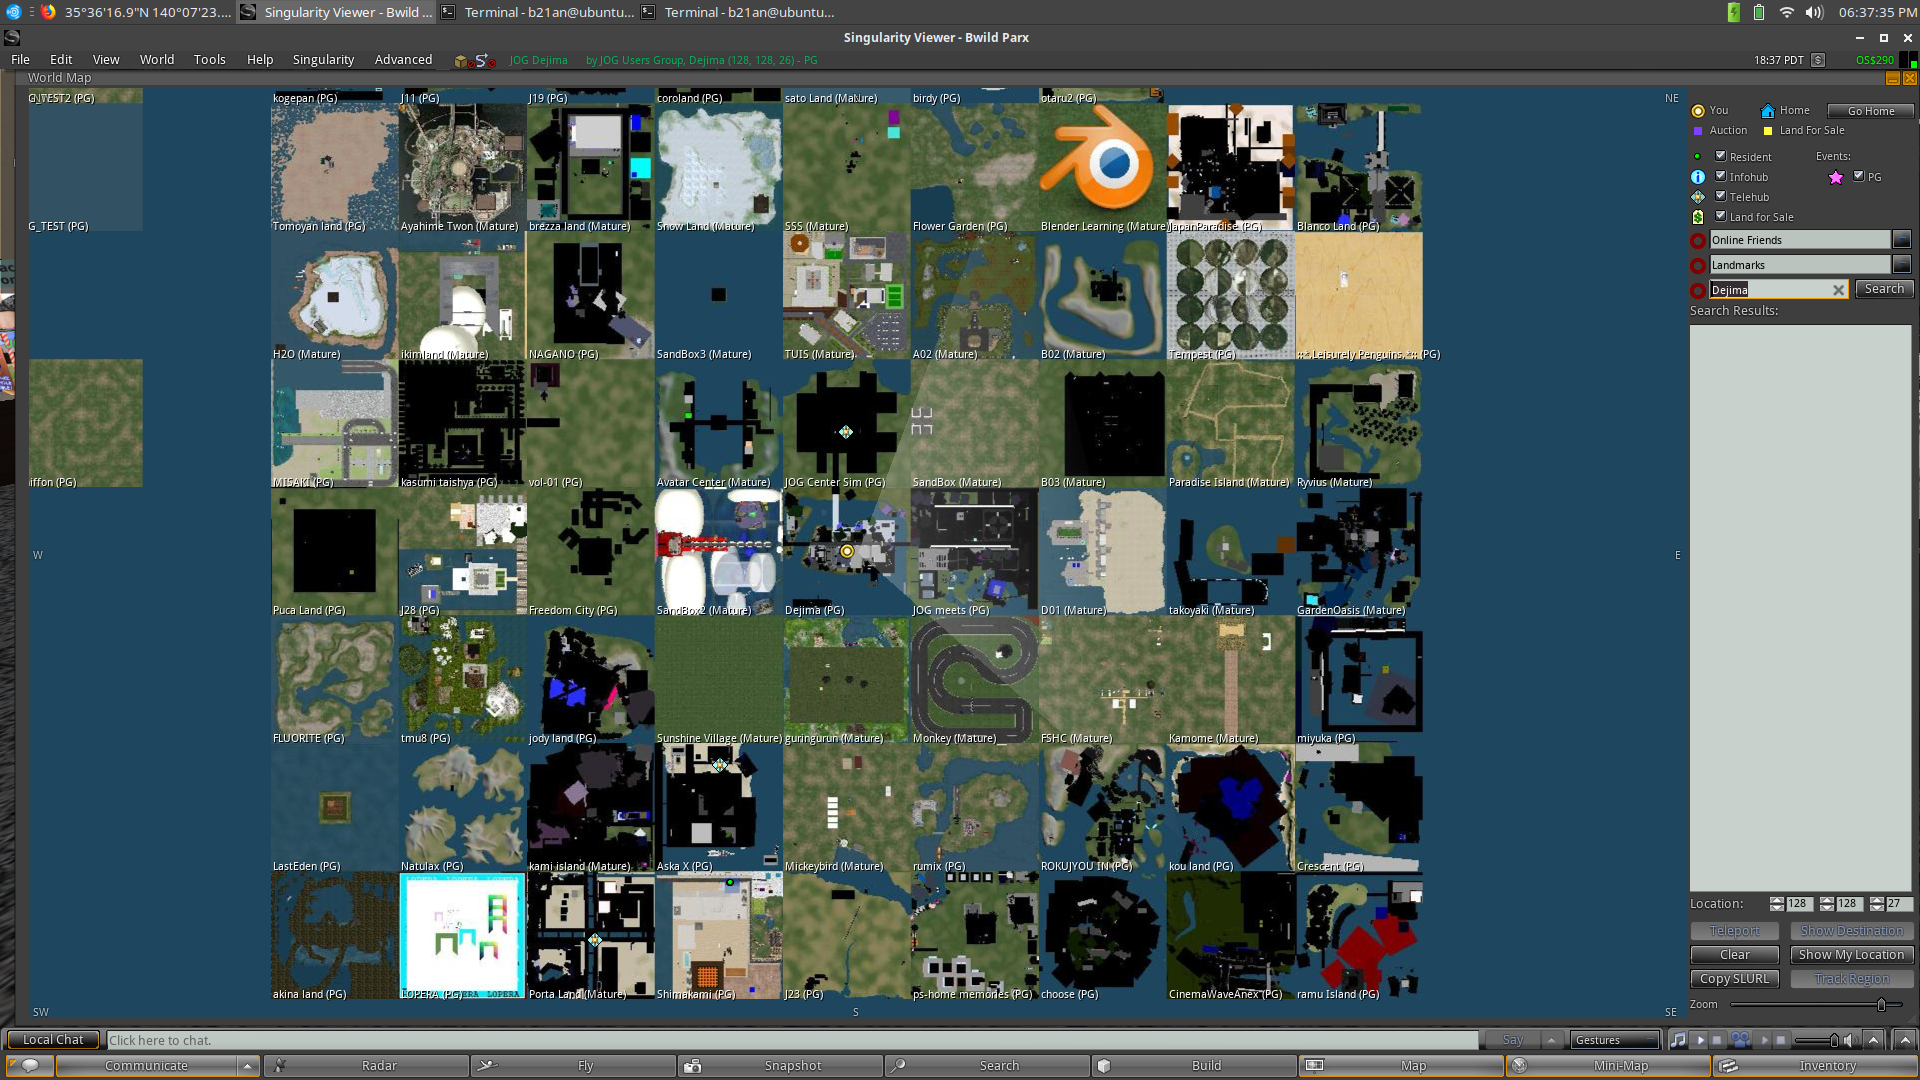Click the Telehub diamond icon in legend

1698,197
